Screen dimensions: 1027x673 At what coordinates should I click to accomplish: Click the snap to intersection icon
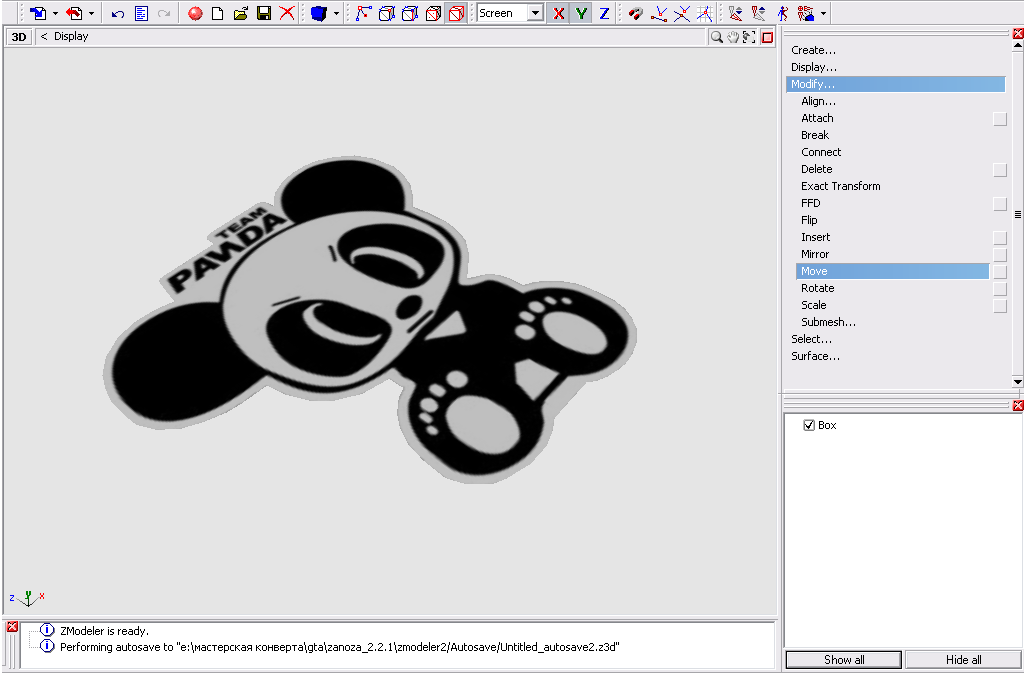[682, 13]
